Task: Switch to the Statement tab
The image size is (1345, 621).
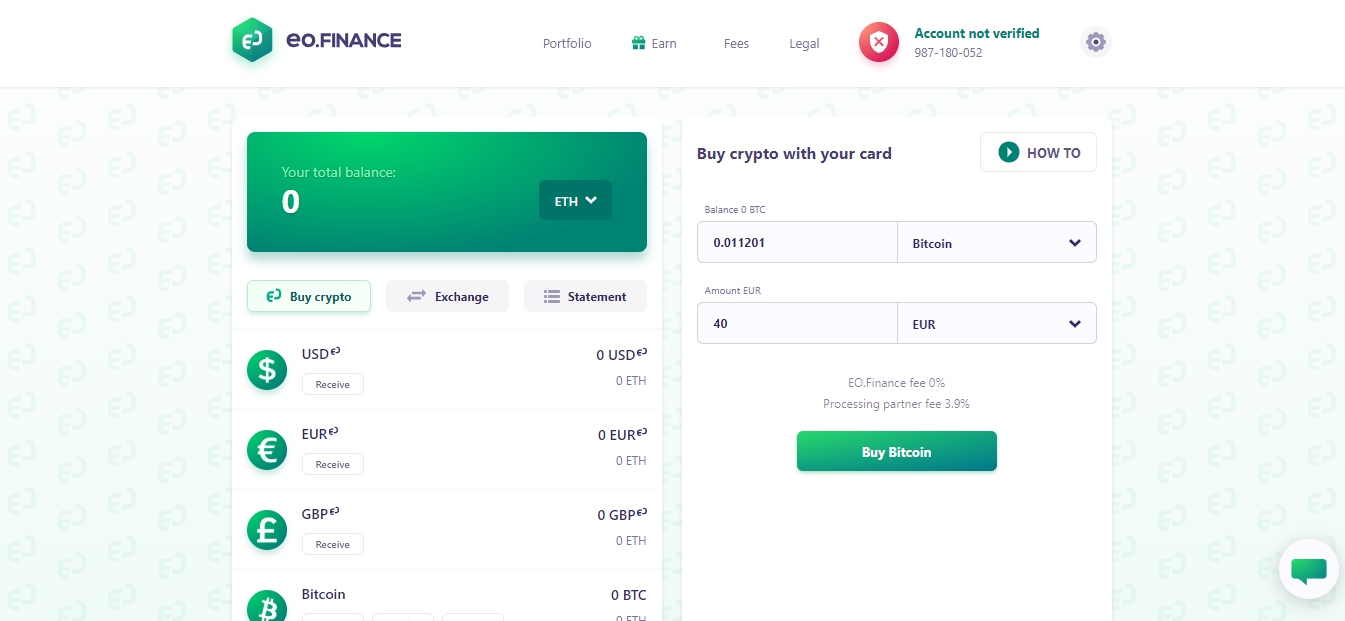Action: point(585,296)
